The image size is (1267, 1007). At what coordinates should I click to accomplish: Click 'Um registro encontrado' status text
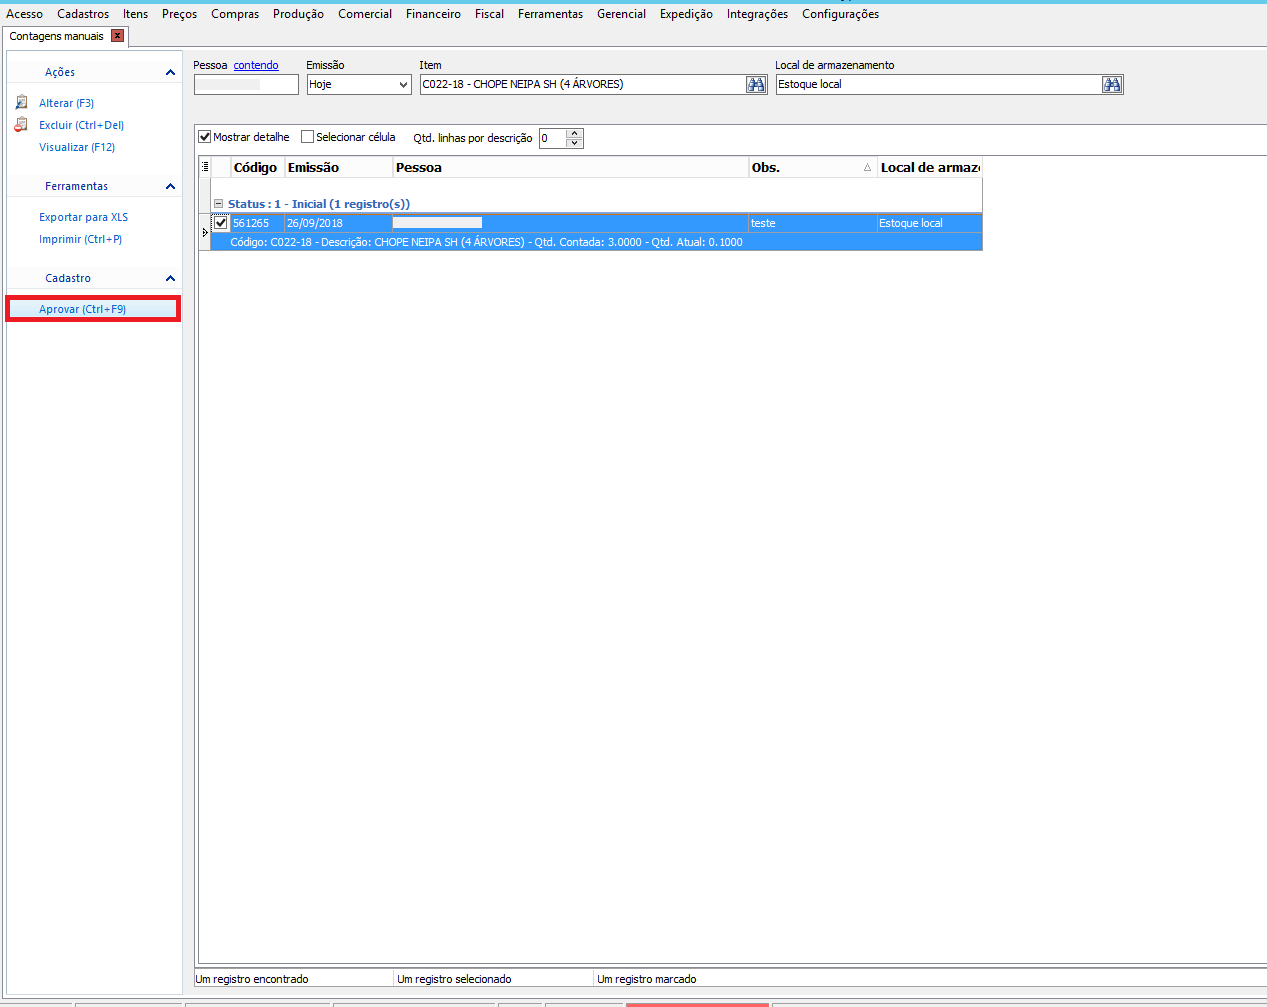click(252, 979)
